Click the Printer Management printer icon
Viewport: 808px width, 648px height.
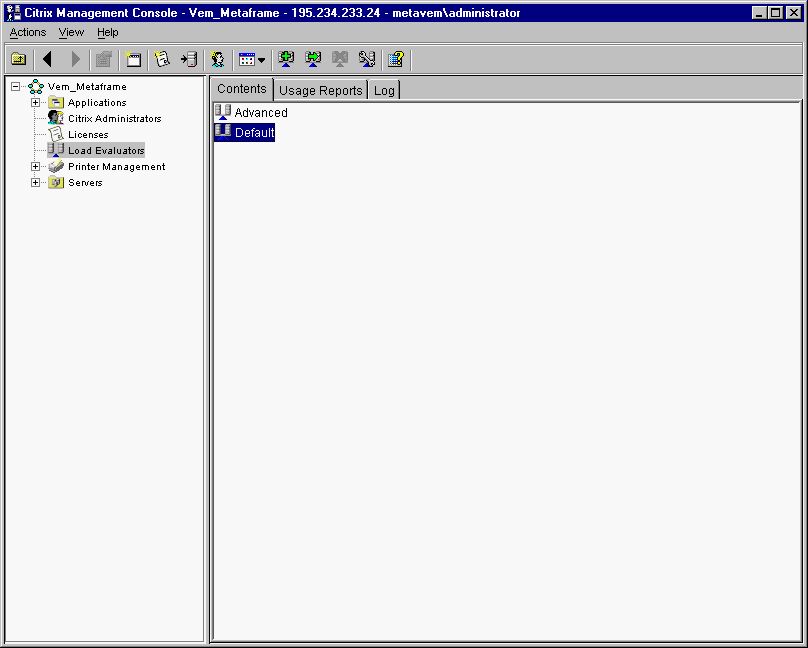(56, 166)
